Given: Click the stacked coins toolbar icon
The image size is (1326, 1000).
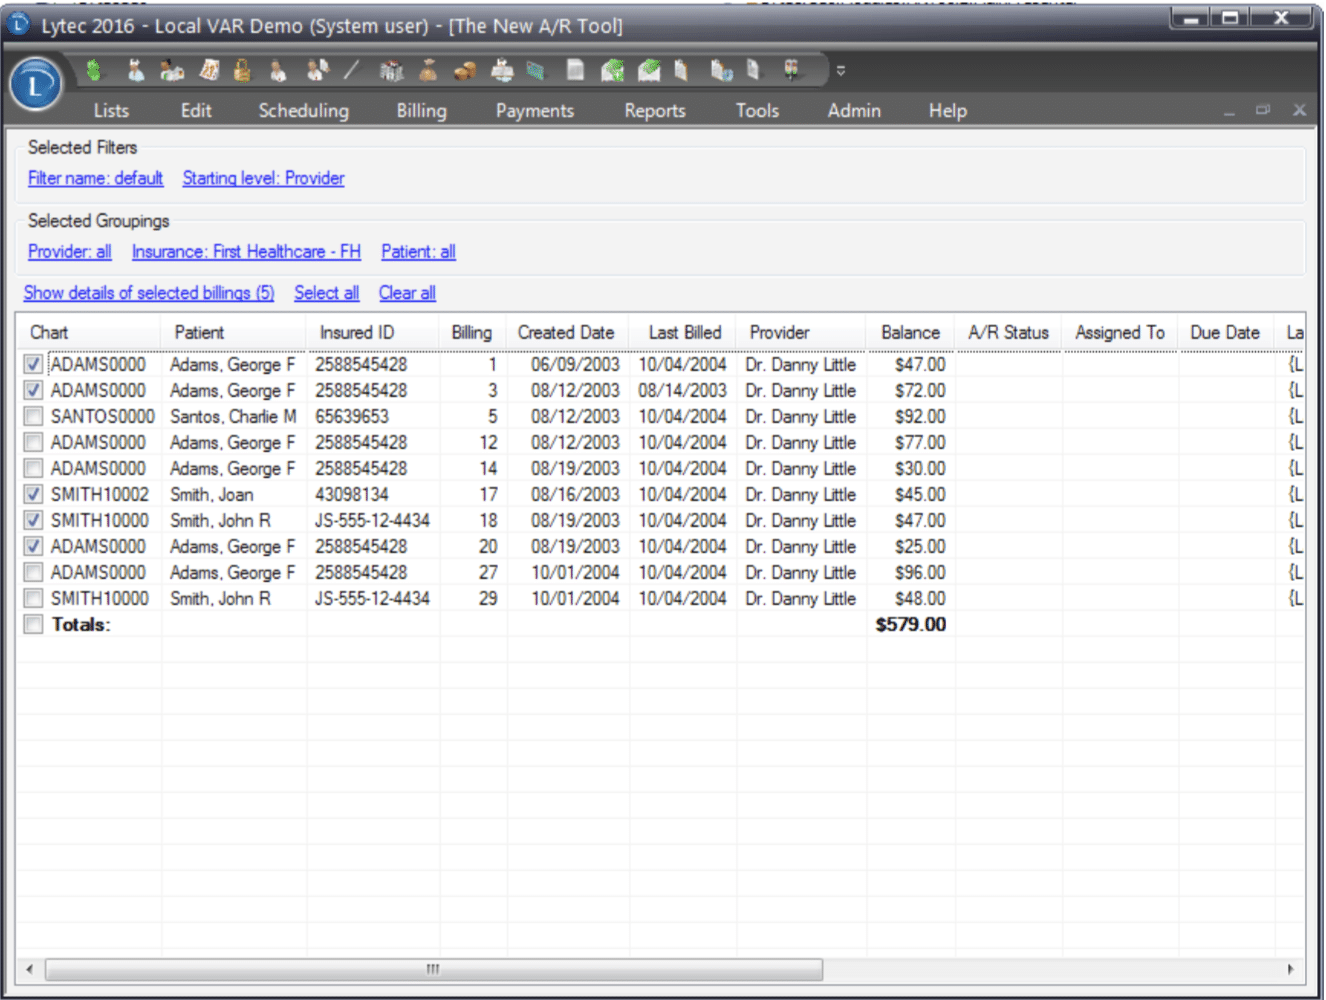Looking at the screenshot, I should coord(465,71).
